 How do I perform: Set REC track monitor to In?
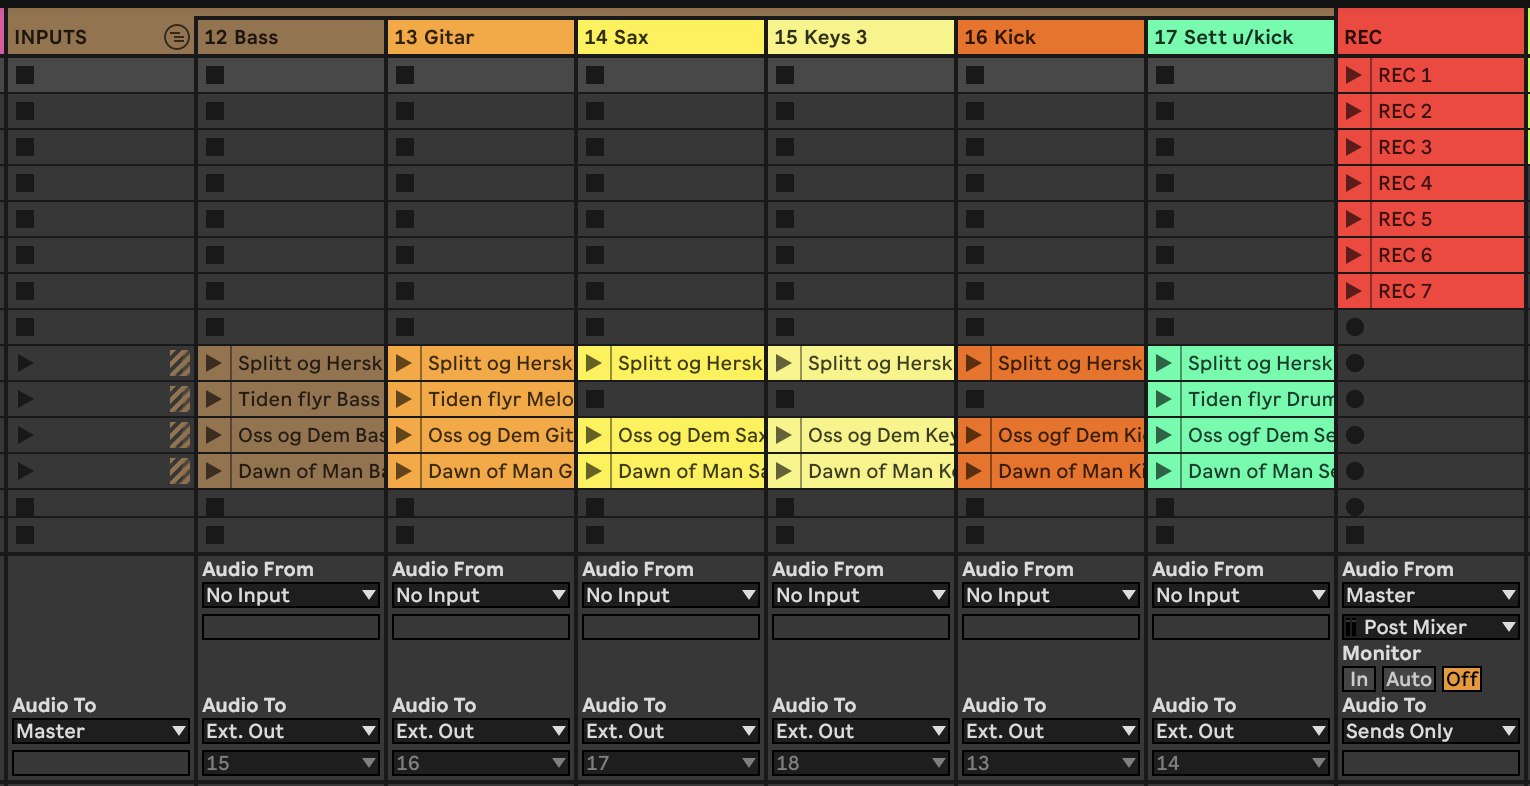(x=1358, y=679)
